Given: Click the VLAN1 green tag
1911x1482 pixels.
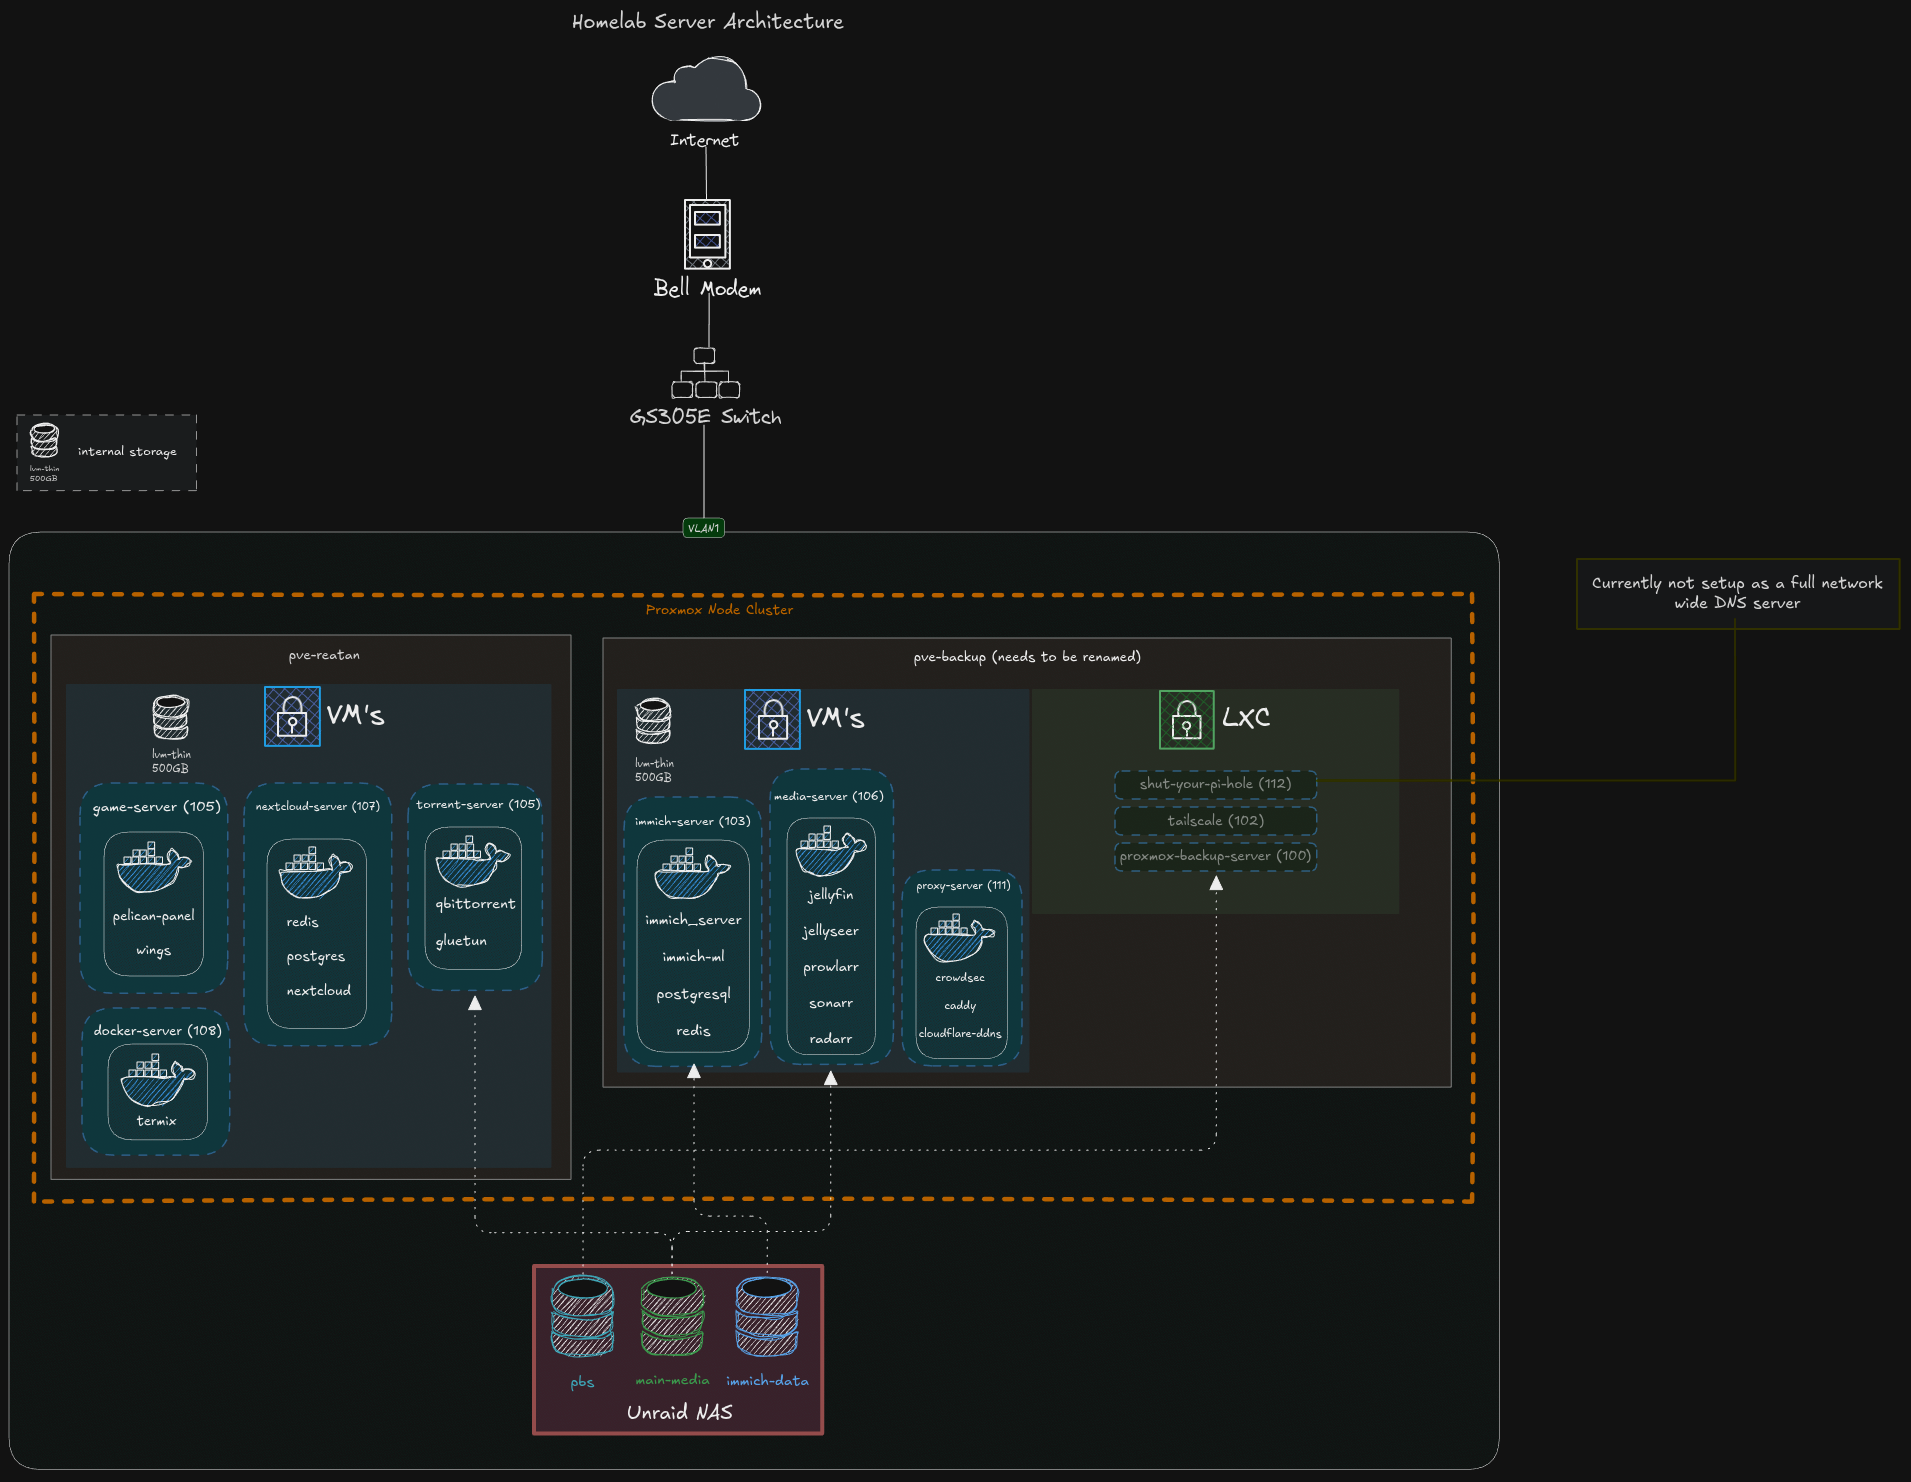Looking at the screenshot, I should tap(703, 528).
